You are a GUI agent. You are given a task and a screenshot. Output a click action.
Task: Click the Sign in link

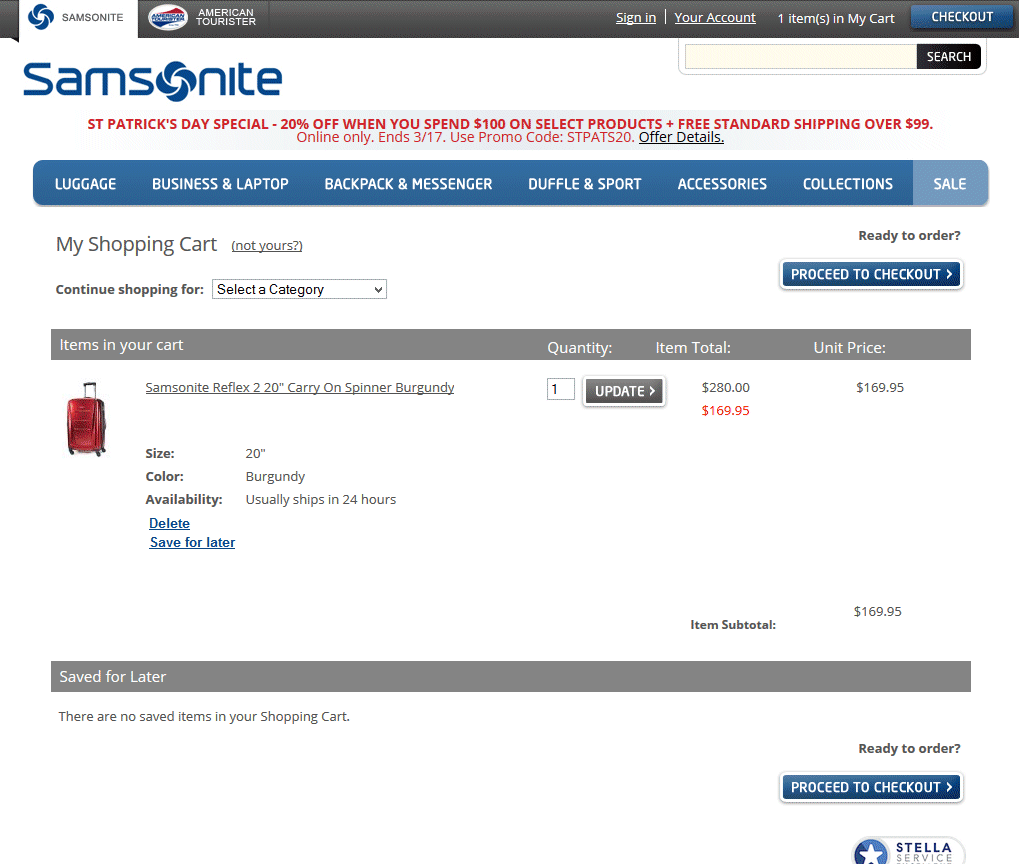(x=636, y=17)
